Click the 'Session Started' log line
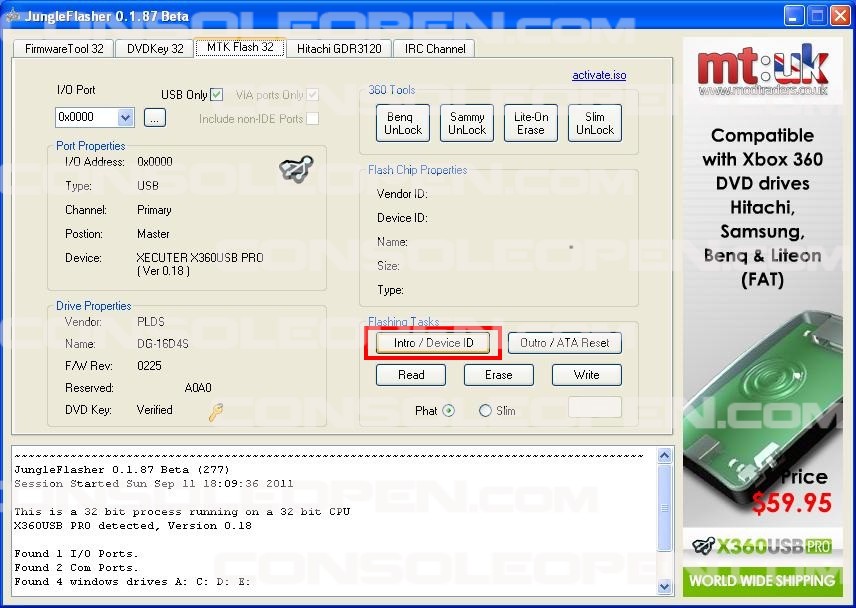 (x=153, y=484)
